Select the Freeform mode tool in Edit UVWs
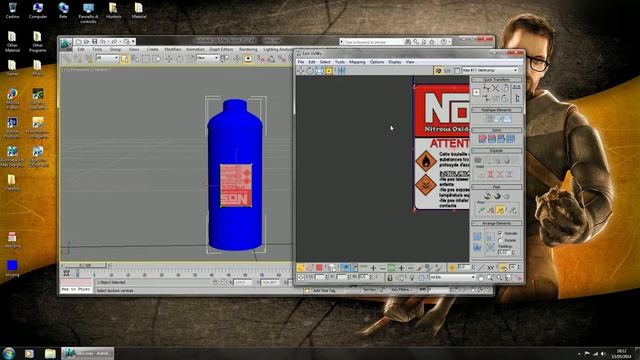Image resolution: width=640 pixels, height=360 pixels. tap(329, 71)
